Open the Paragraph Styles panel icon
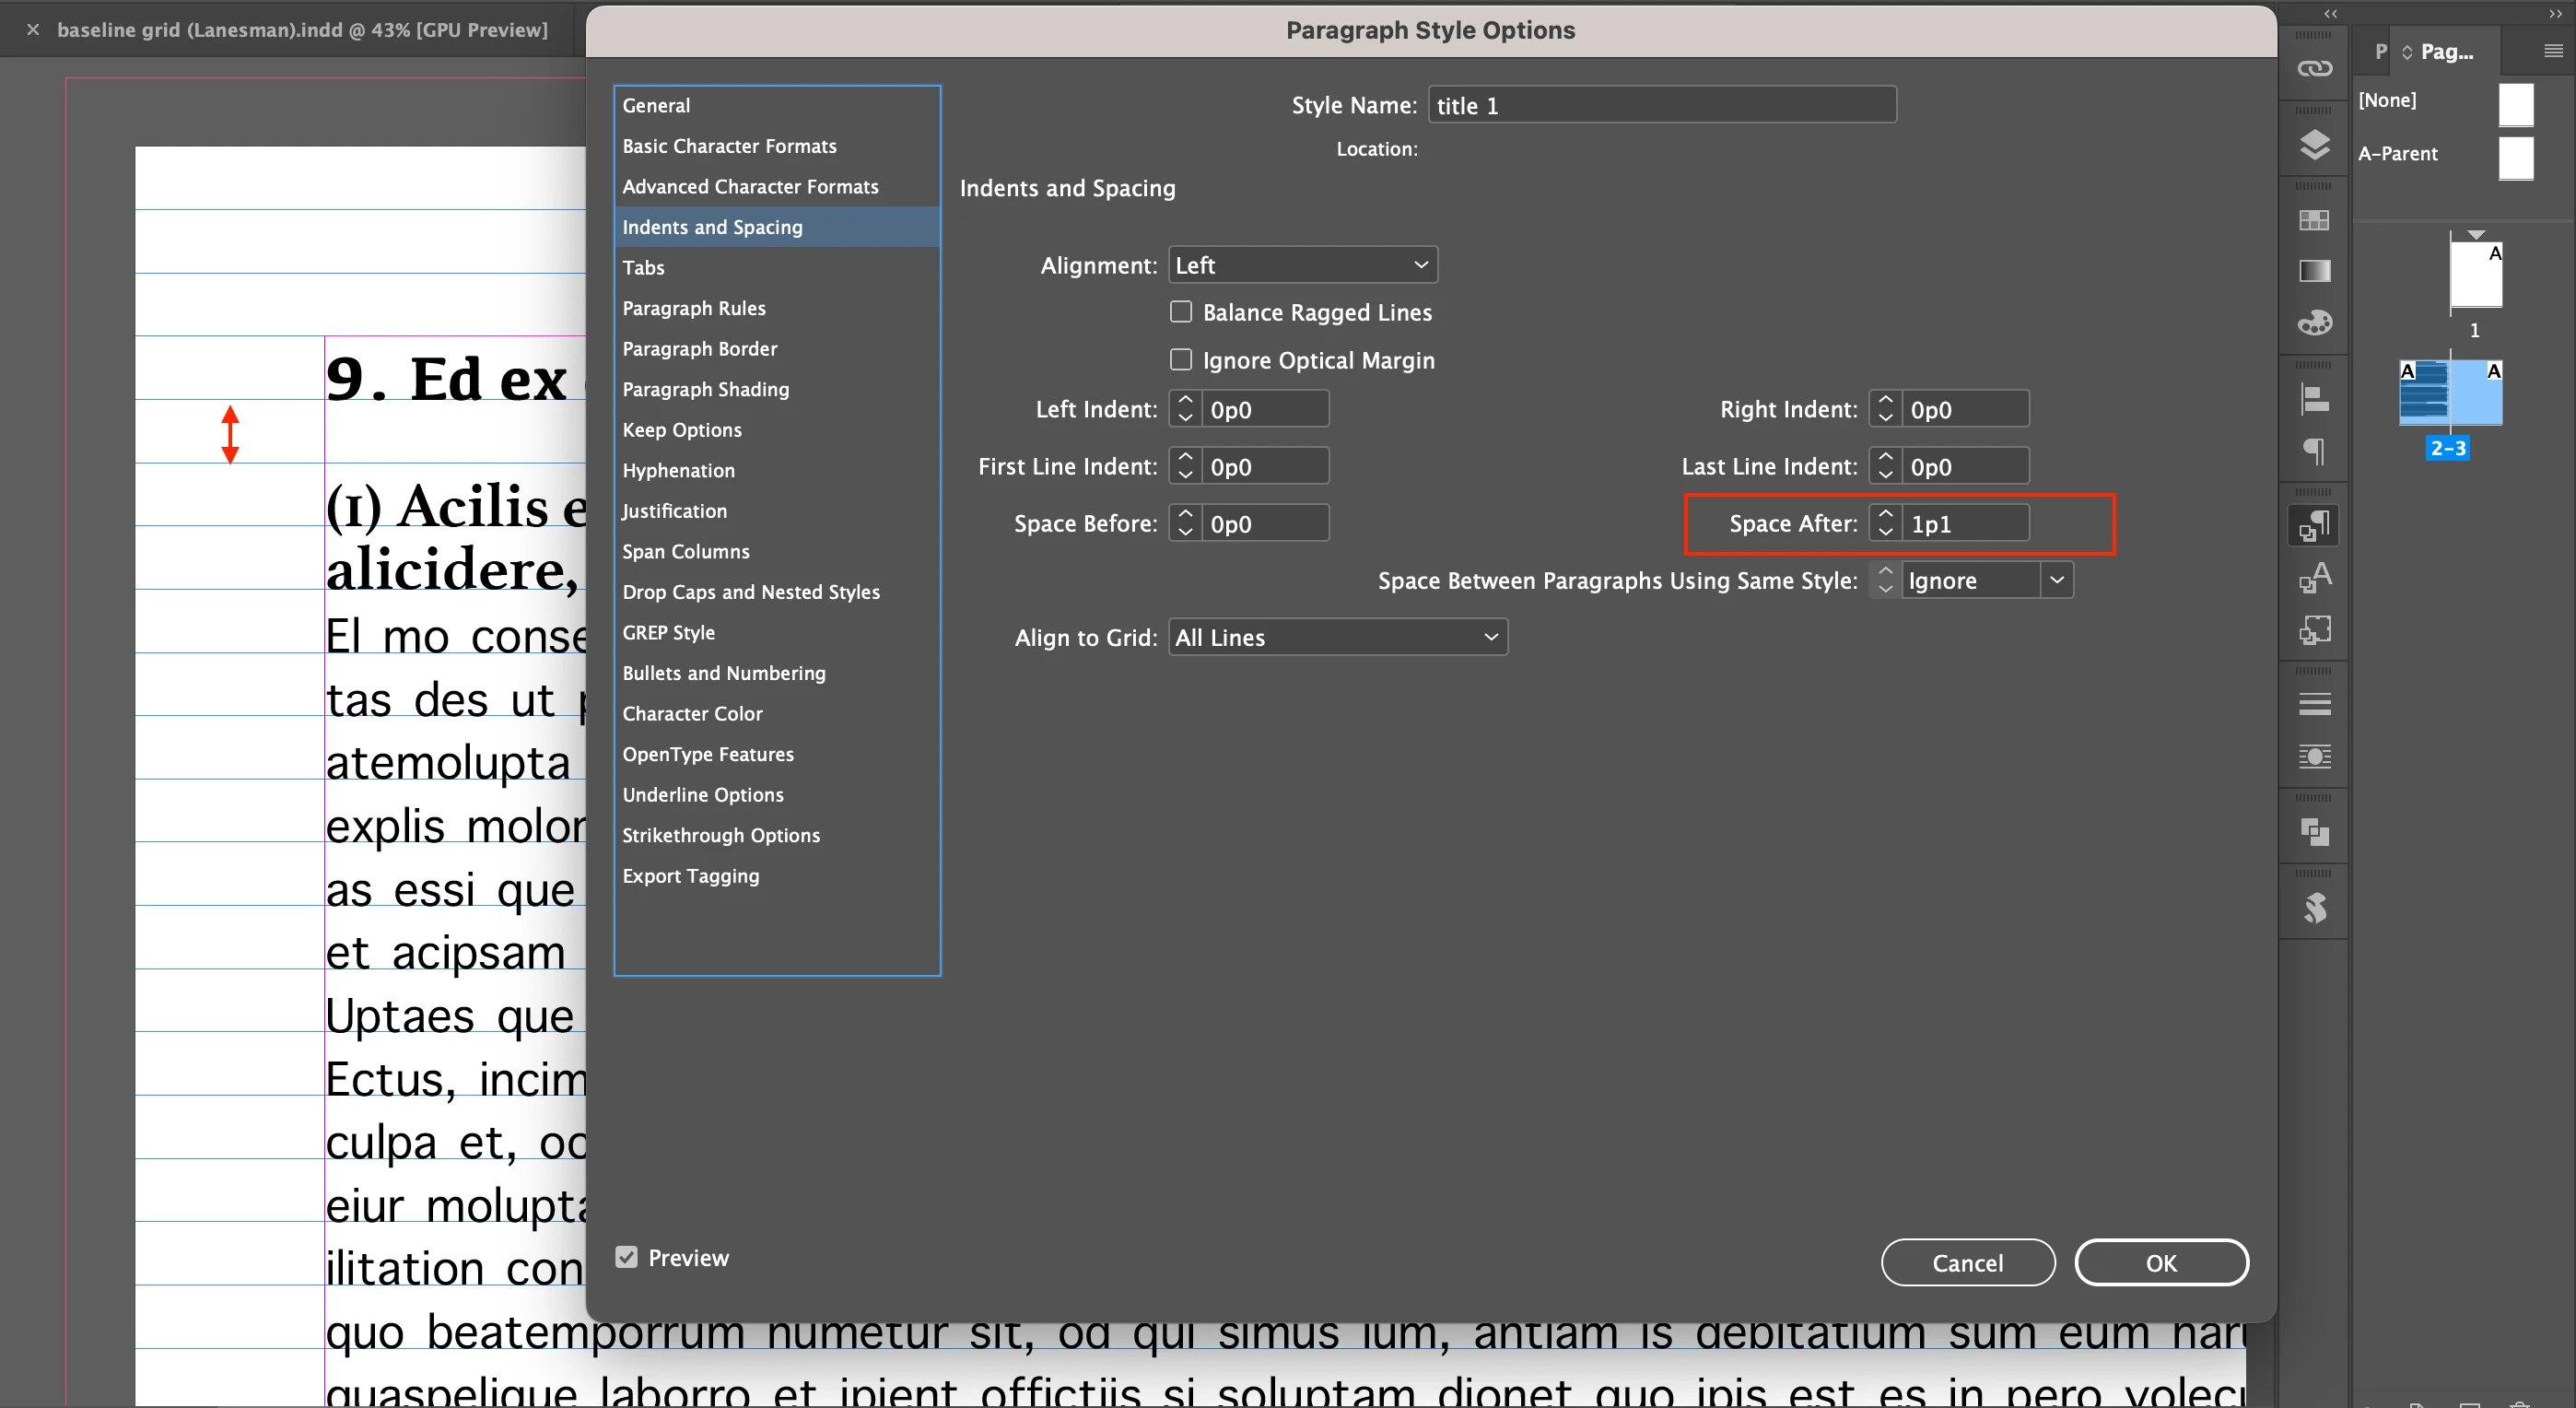The image size is (2576, 1408). pyautogui.click(x=2314, y=526)
